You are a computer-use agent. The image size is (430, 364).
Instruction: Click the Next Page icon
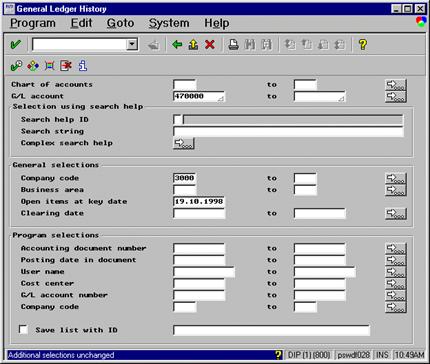[323, 44]
